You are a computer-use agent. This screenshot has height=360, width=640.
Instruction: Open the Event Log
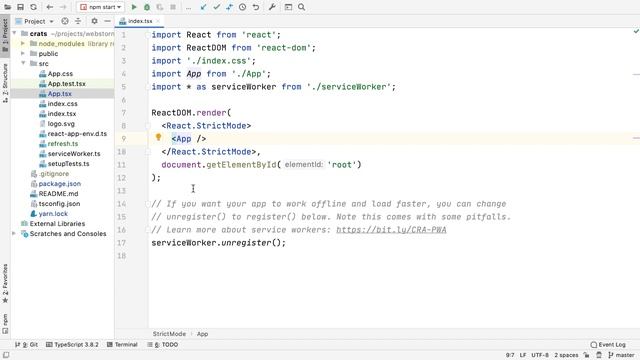(608, 344)
